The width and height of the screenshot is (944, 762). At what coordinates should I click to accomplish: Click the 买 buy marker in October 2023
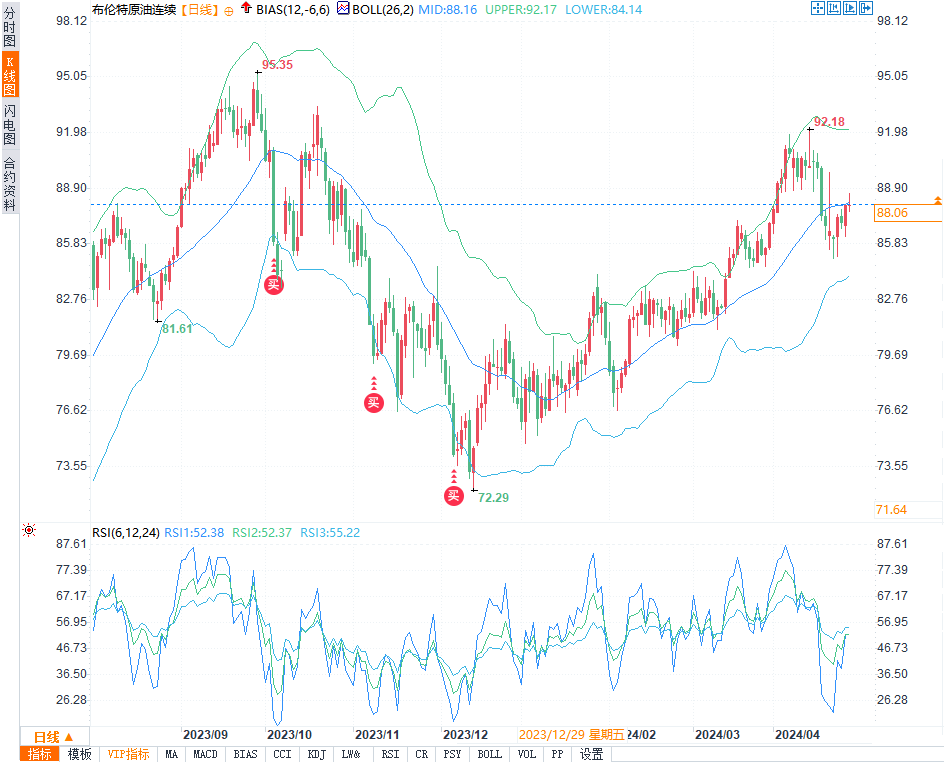coord(273,284)
